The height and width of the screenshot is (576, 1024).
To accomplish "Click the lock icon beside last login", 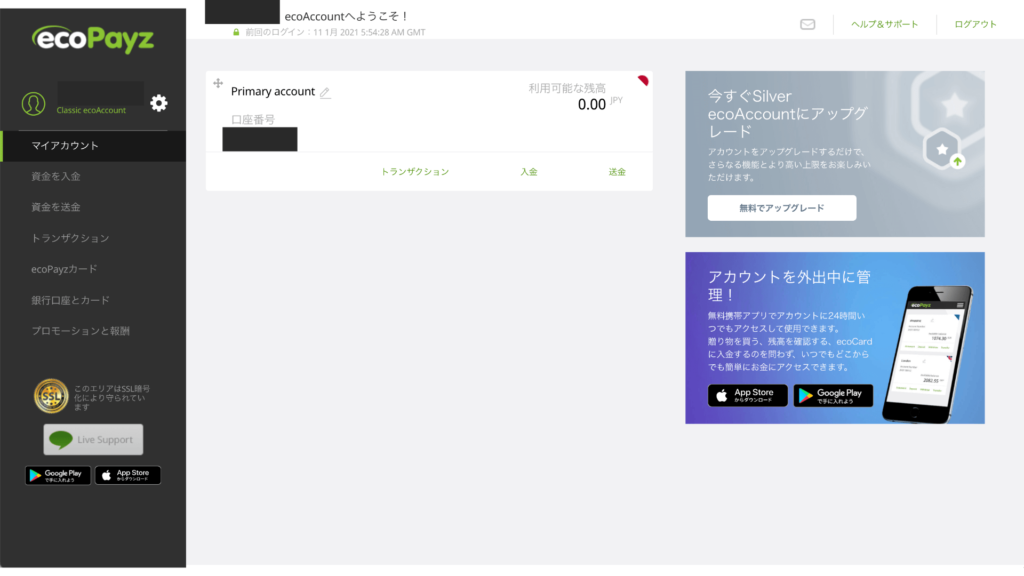I will pyautogui.click(x=236, y=32).
